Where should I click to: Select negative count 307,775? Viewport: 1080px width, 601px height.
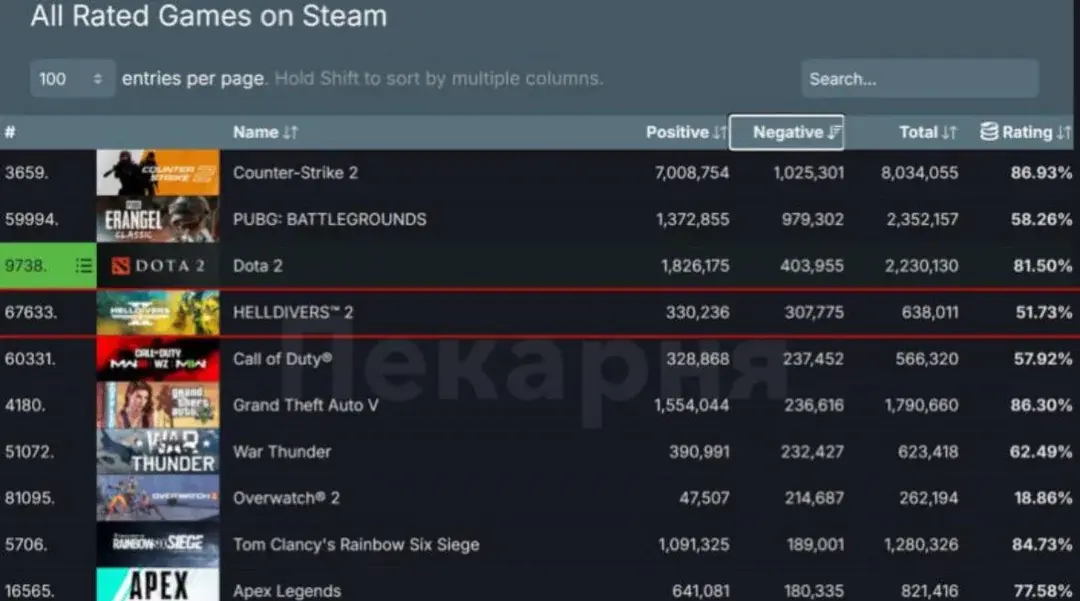814,313
